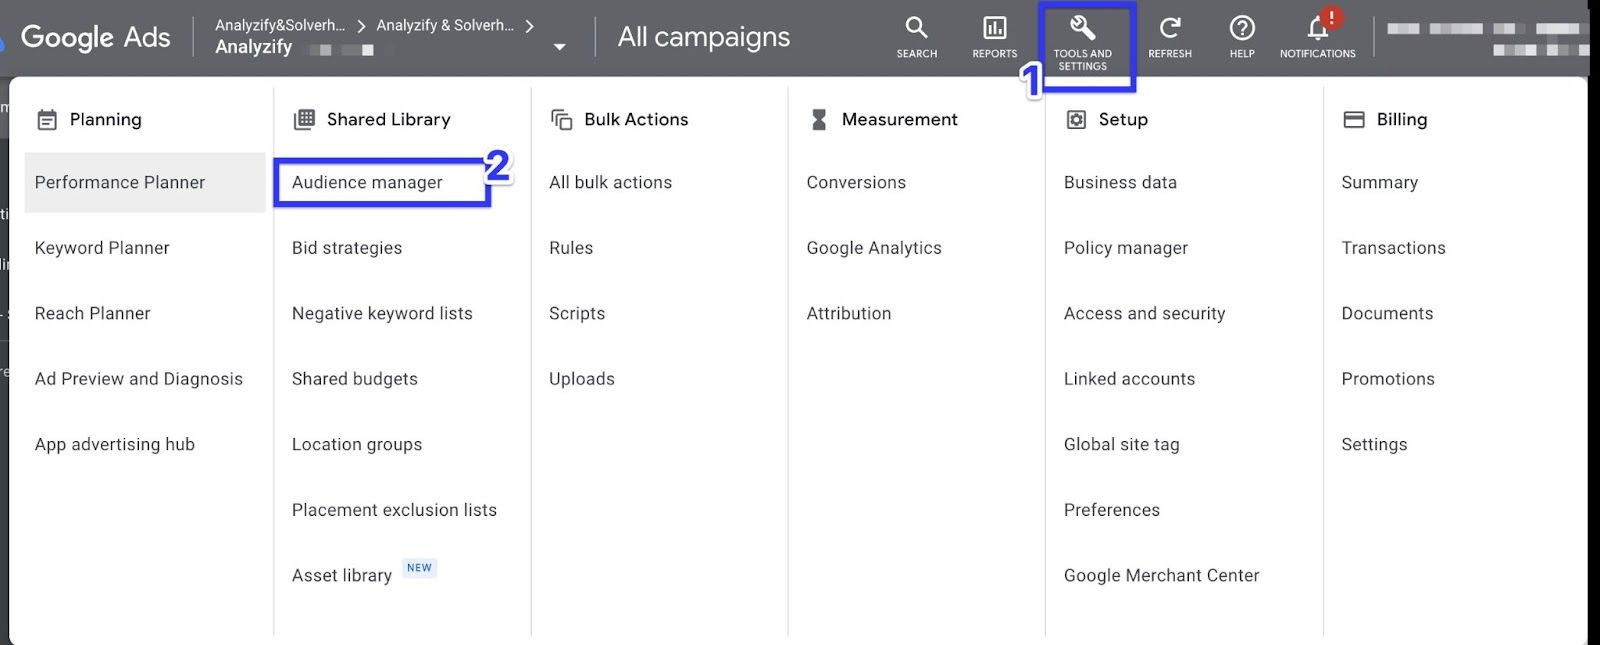Click the second Analyzify & Solverh breadcrumb

pyautogui.click(x=445, y=26)
